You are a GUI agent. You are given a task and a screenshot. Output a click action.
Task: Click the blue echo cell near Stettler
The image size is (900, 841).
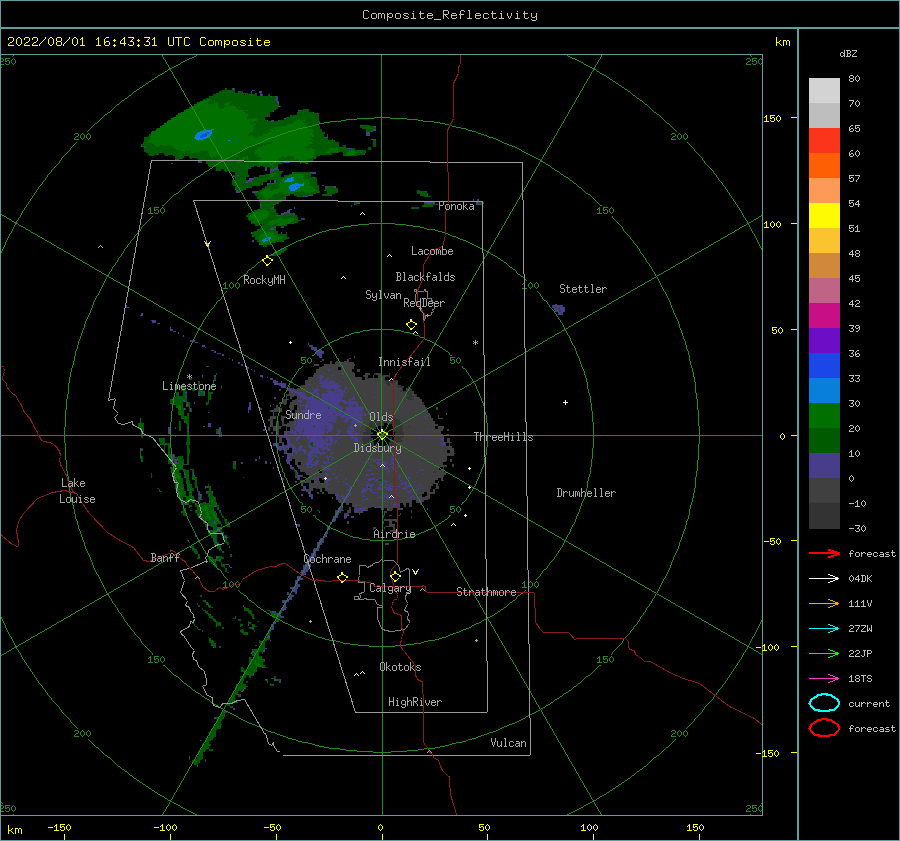[x=559, y=309]
